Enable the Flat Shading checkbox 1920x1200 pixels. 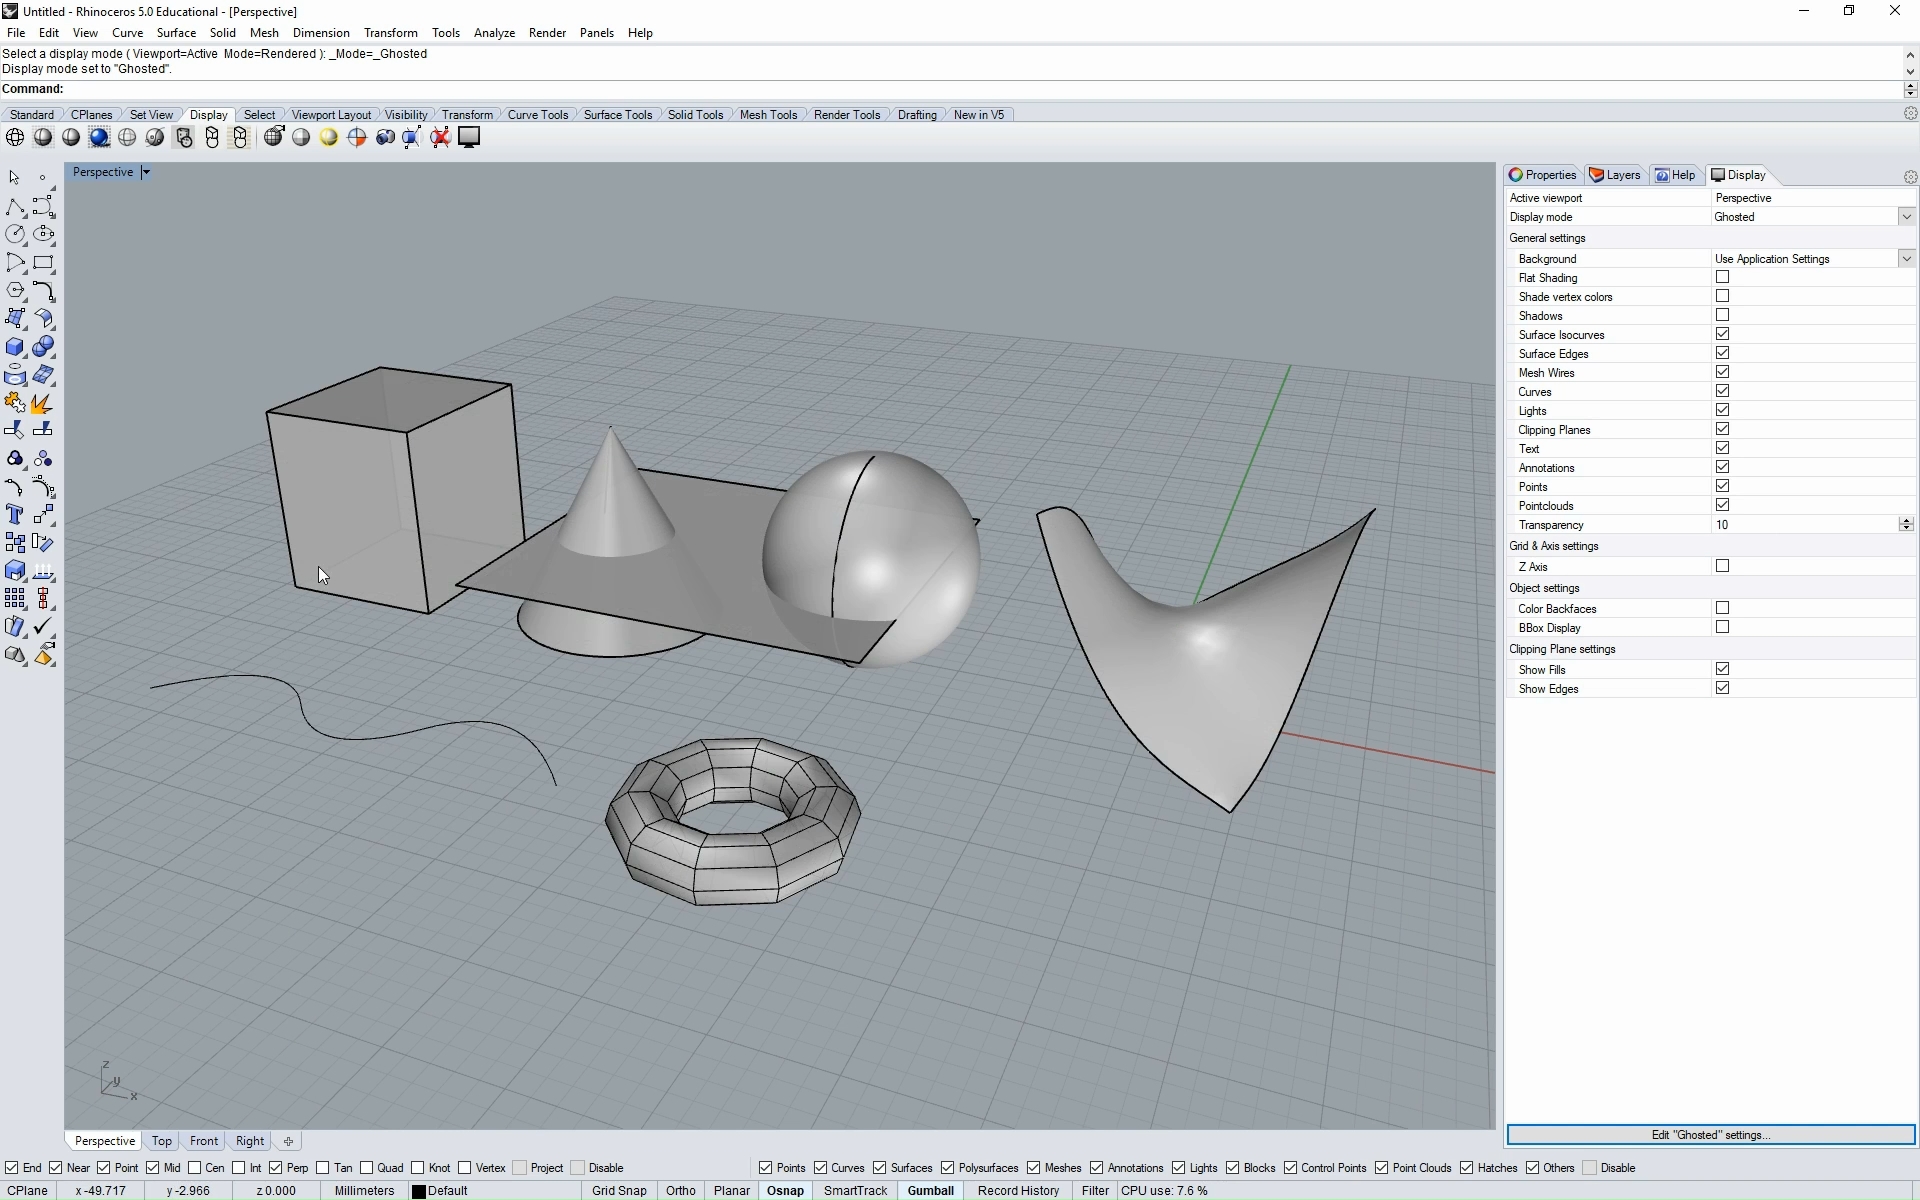coord(1722,276)
